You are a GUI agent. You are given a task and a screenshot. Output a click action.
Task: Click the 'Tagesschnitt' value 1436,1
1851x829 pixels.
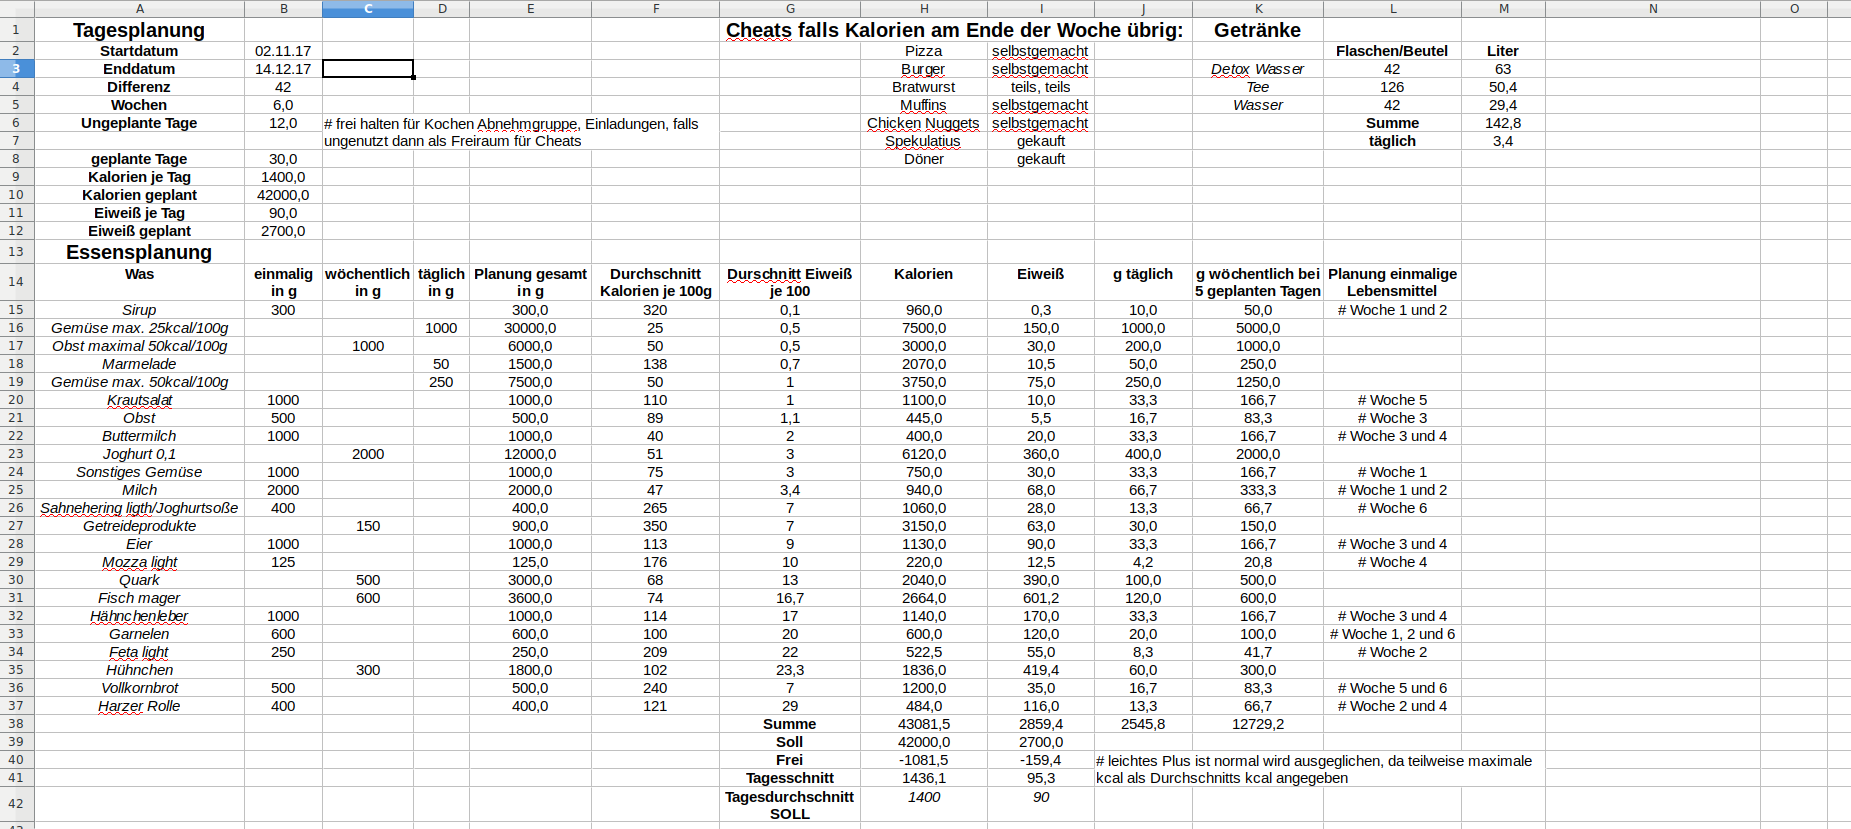coord(923,778)
